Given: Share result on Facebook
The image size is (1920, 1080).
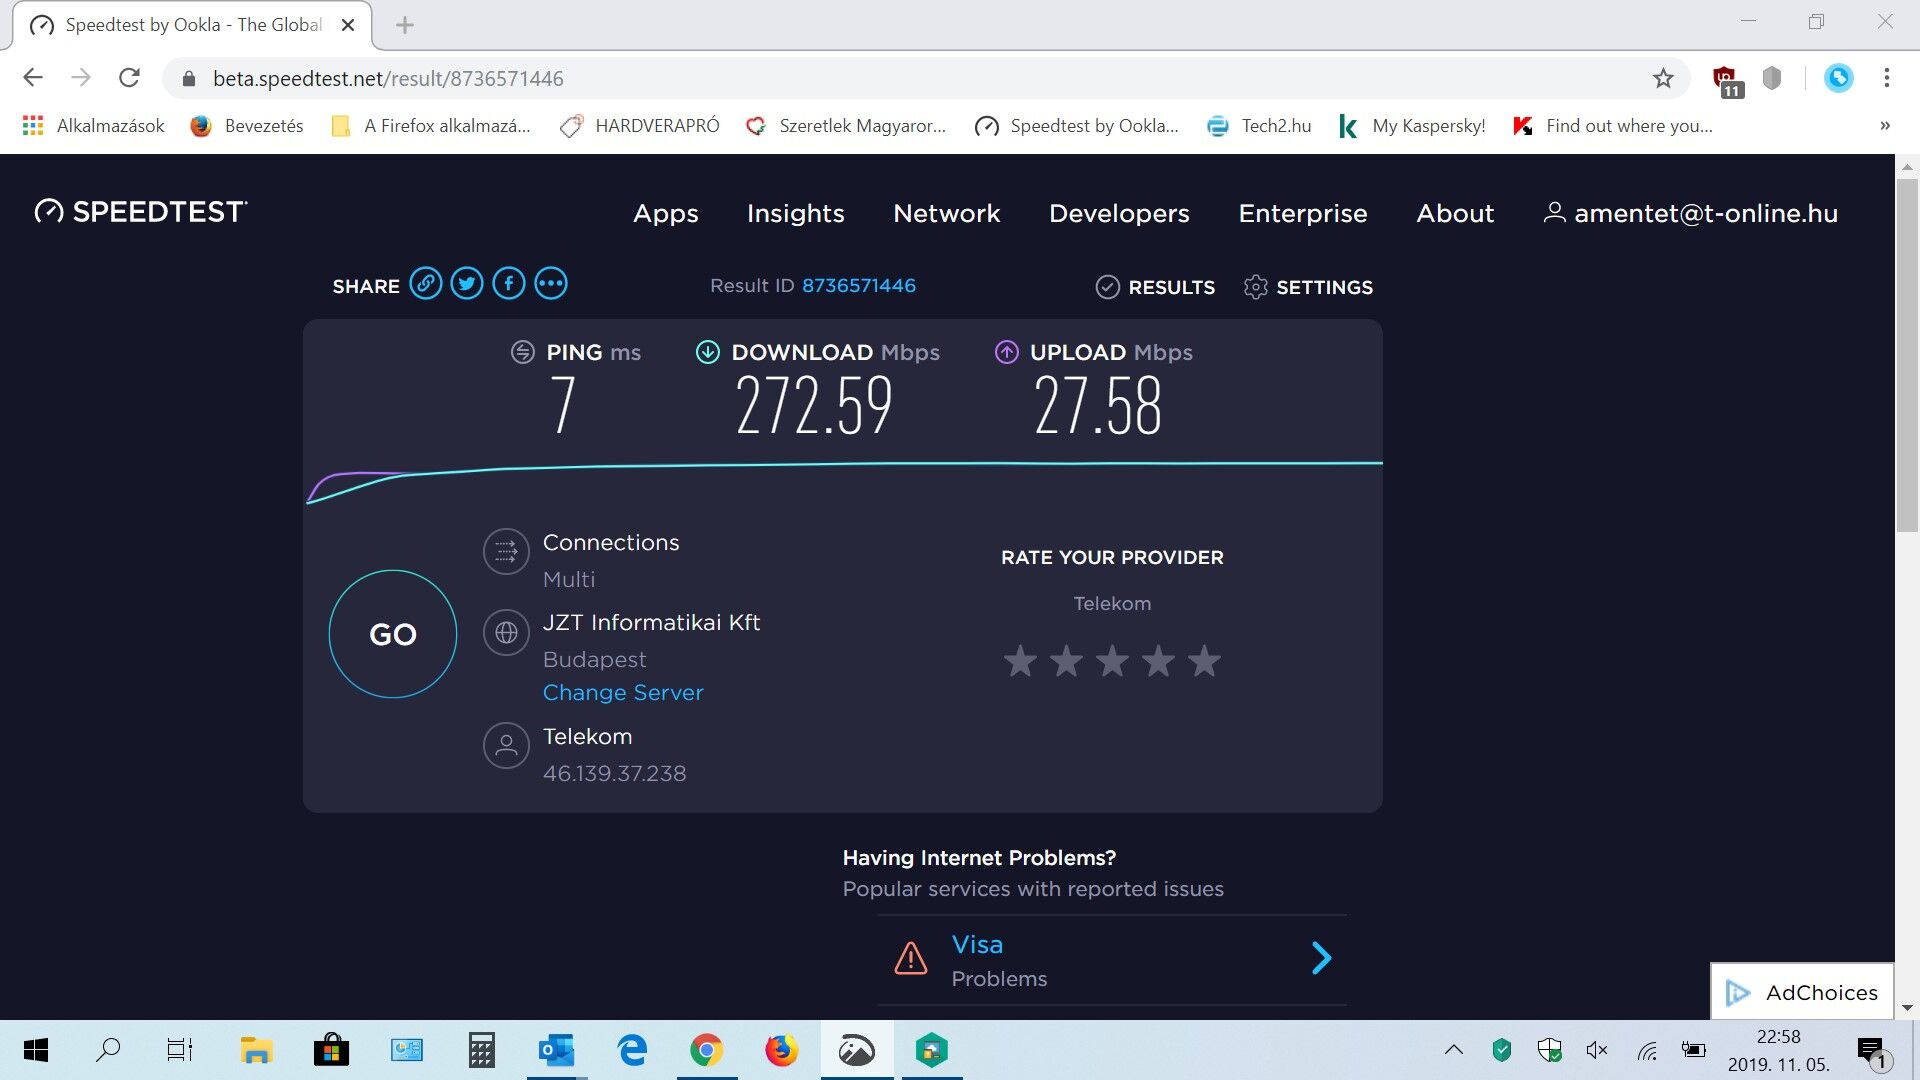Looking at the screenshot, I should [509, 284].
